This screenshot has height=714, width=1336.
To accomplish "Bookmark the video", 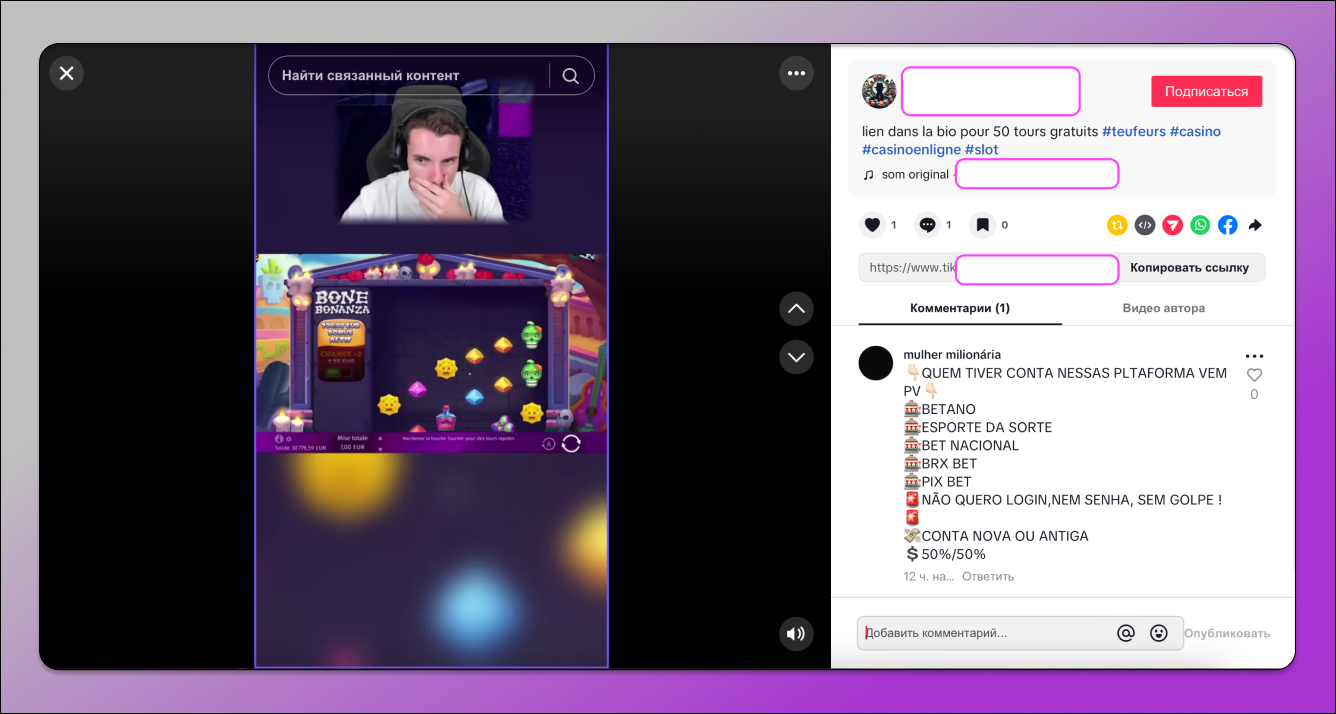I will click(x=981, y=224).
